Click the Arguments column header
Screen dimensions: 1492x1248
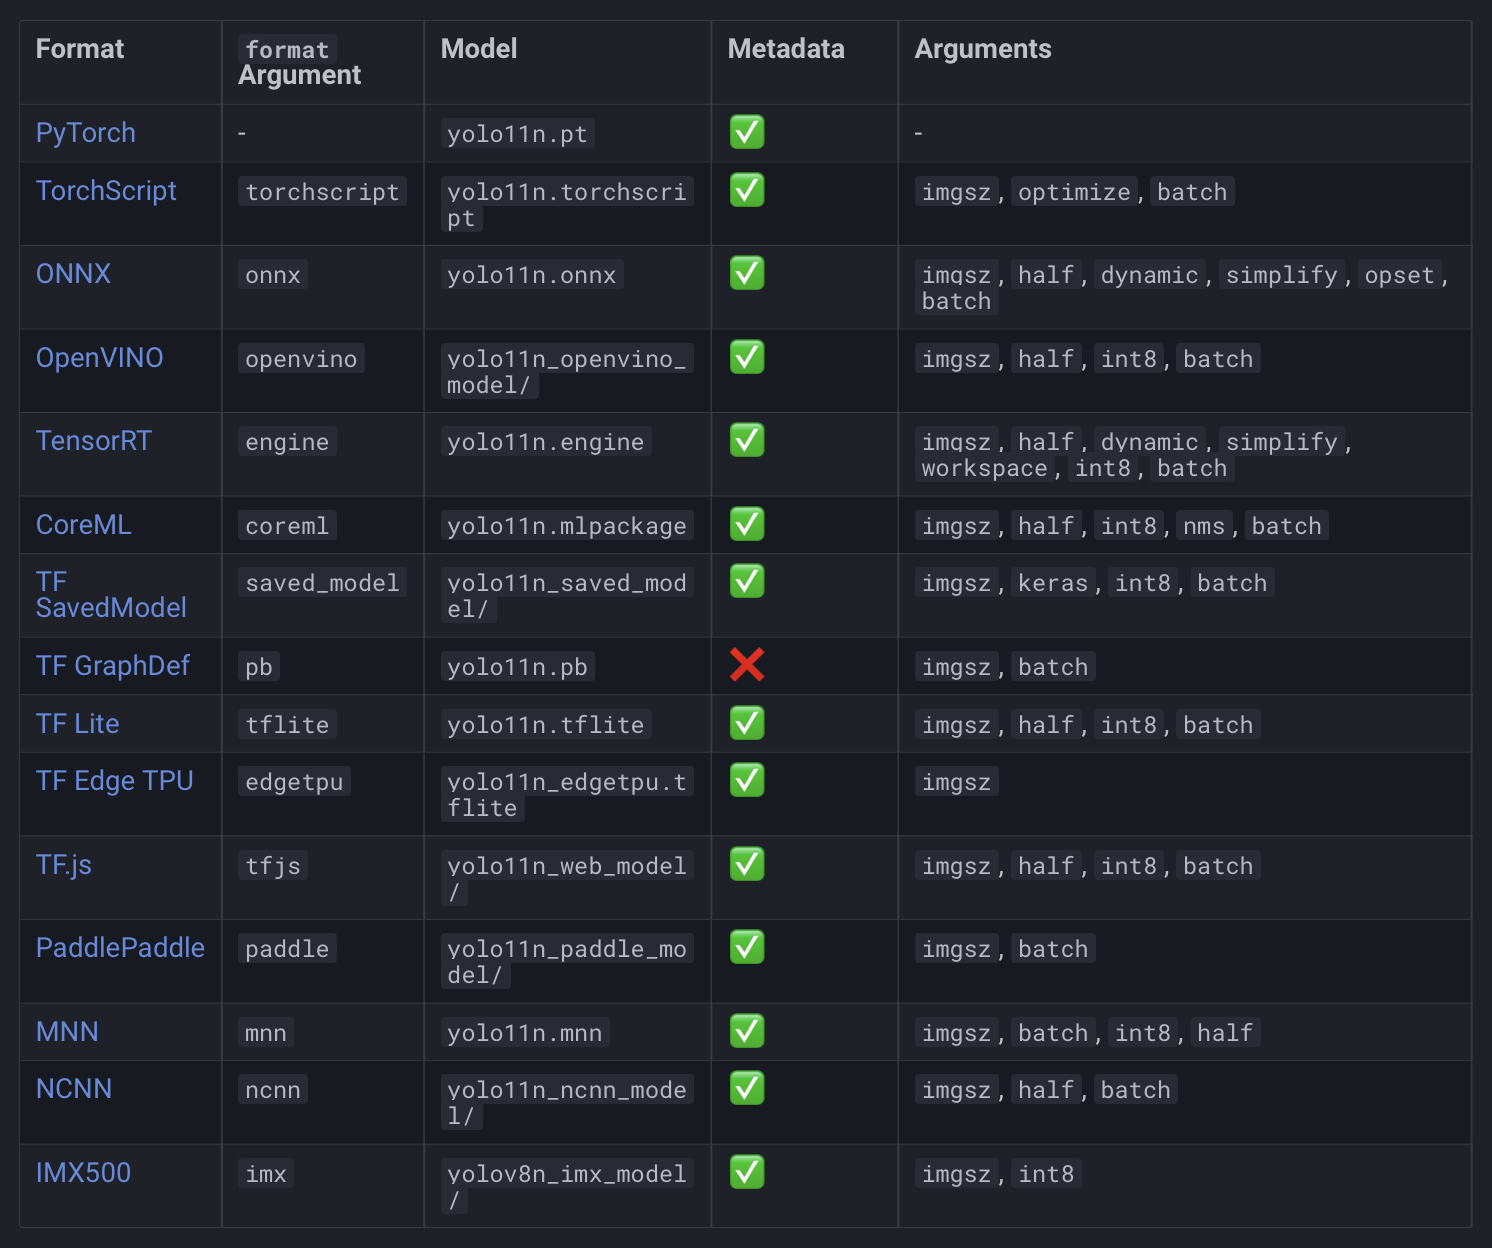pos(983,49)
